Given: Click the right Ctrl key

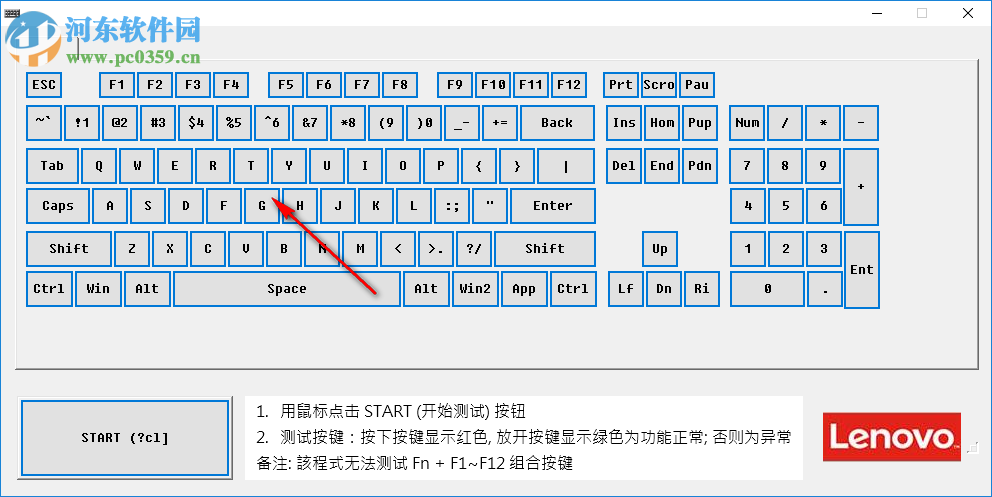Looking at the screenshot, I should click(573, 289).
